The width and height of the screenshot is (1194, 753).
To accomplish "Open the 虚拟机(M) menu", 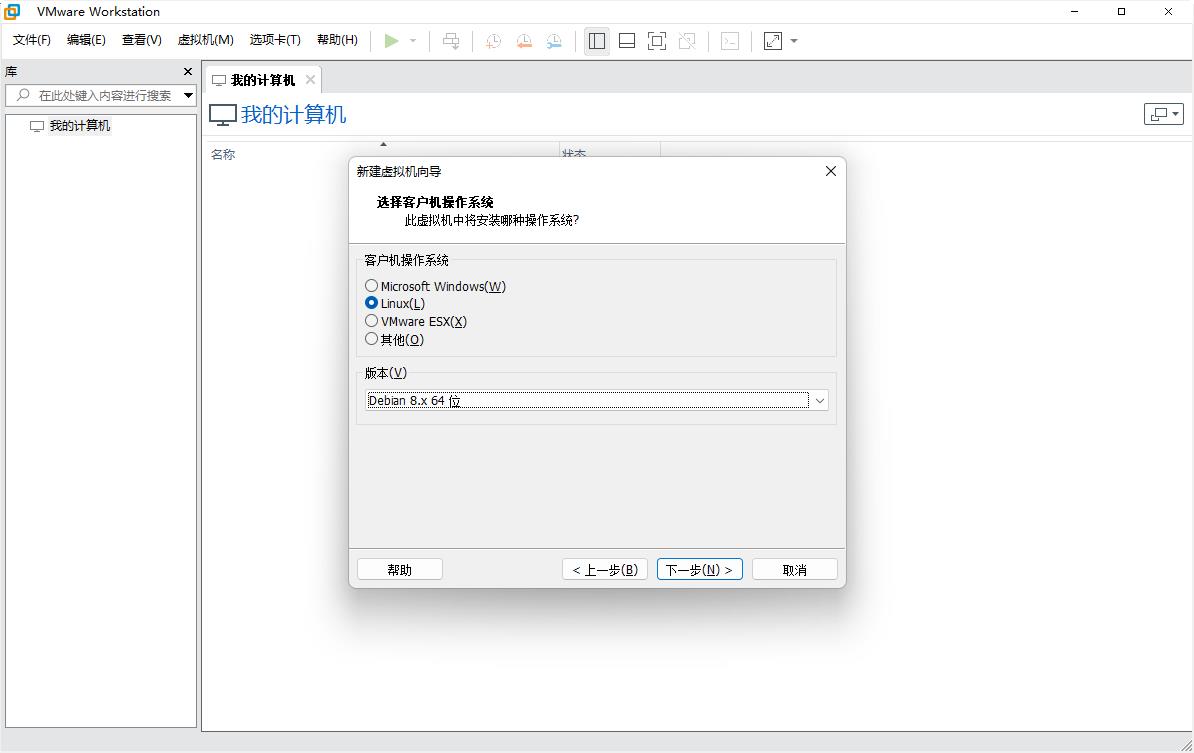I will point(206,40).
